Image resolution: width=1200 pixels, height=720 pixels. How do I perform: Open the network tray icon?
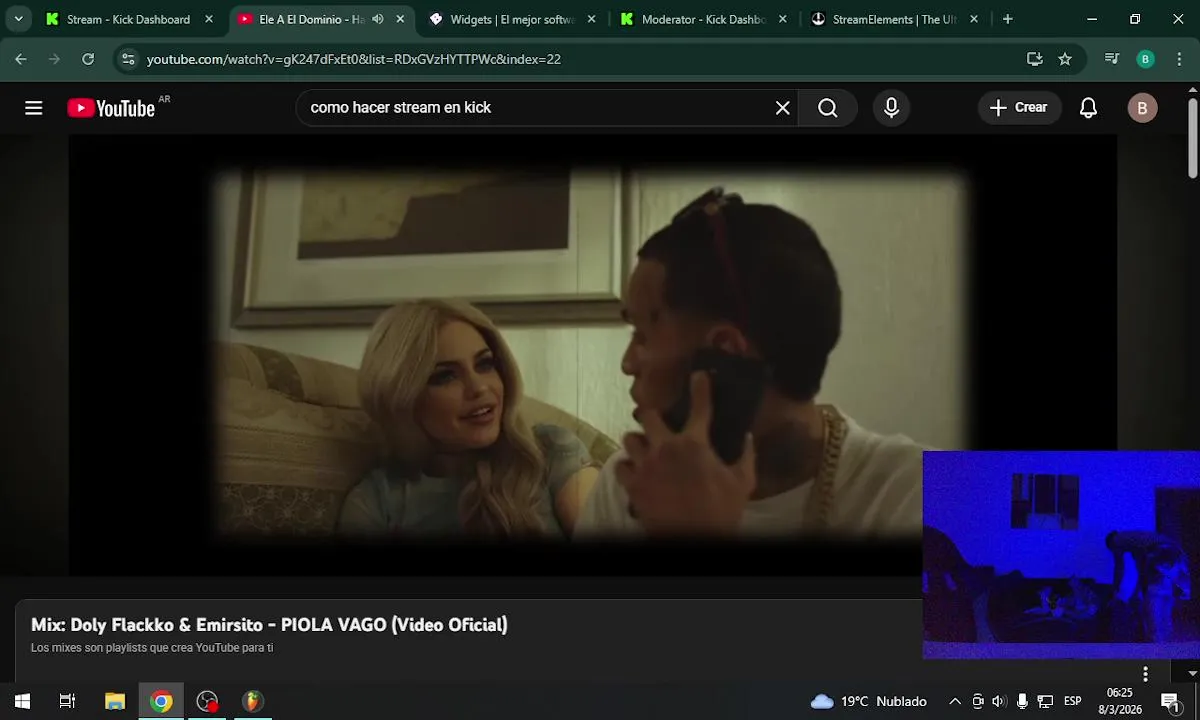1045,701
